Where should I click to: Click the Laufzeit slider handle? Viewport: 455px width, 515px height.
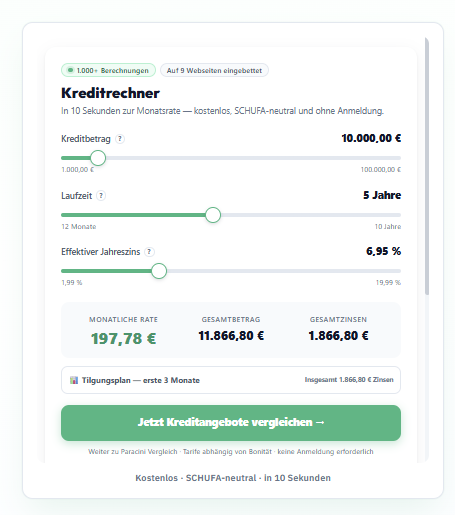213,215
